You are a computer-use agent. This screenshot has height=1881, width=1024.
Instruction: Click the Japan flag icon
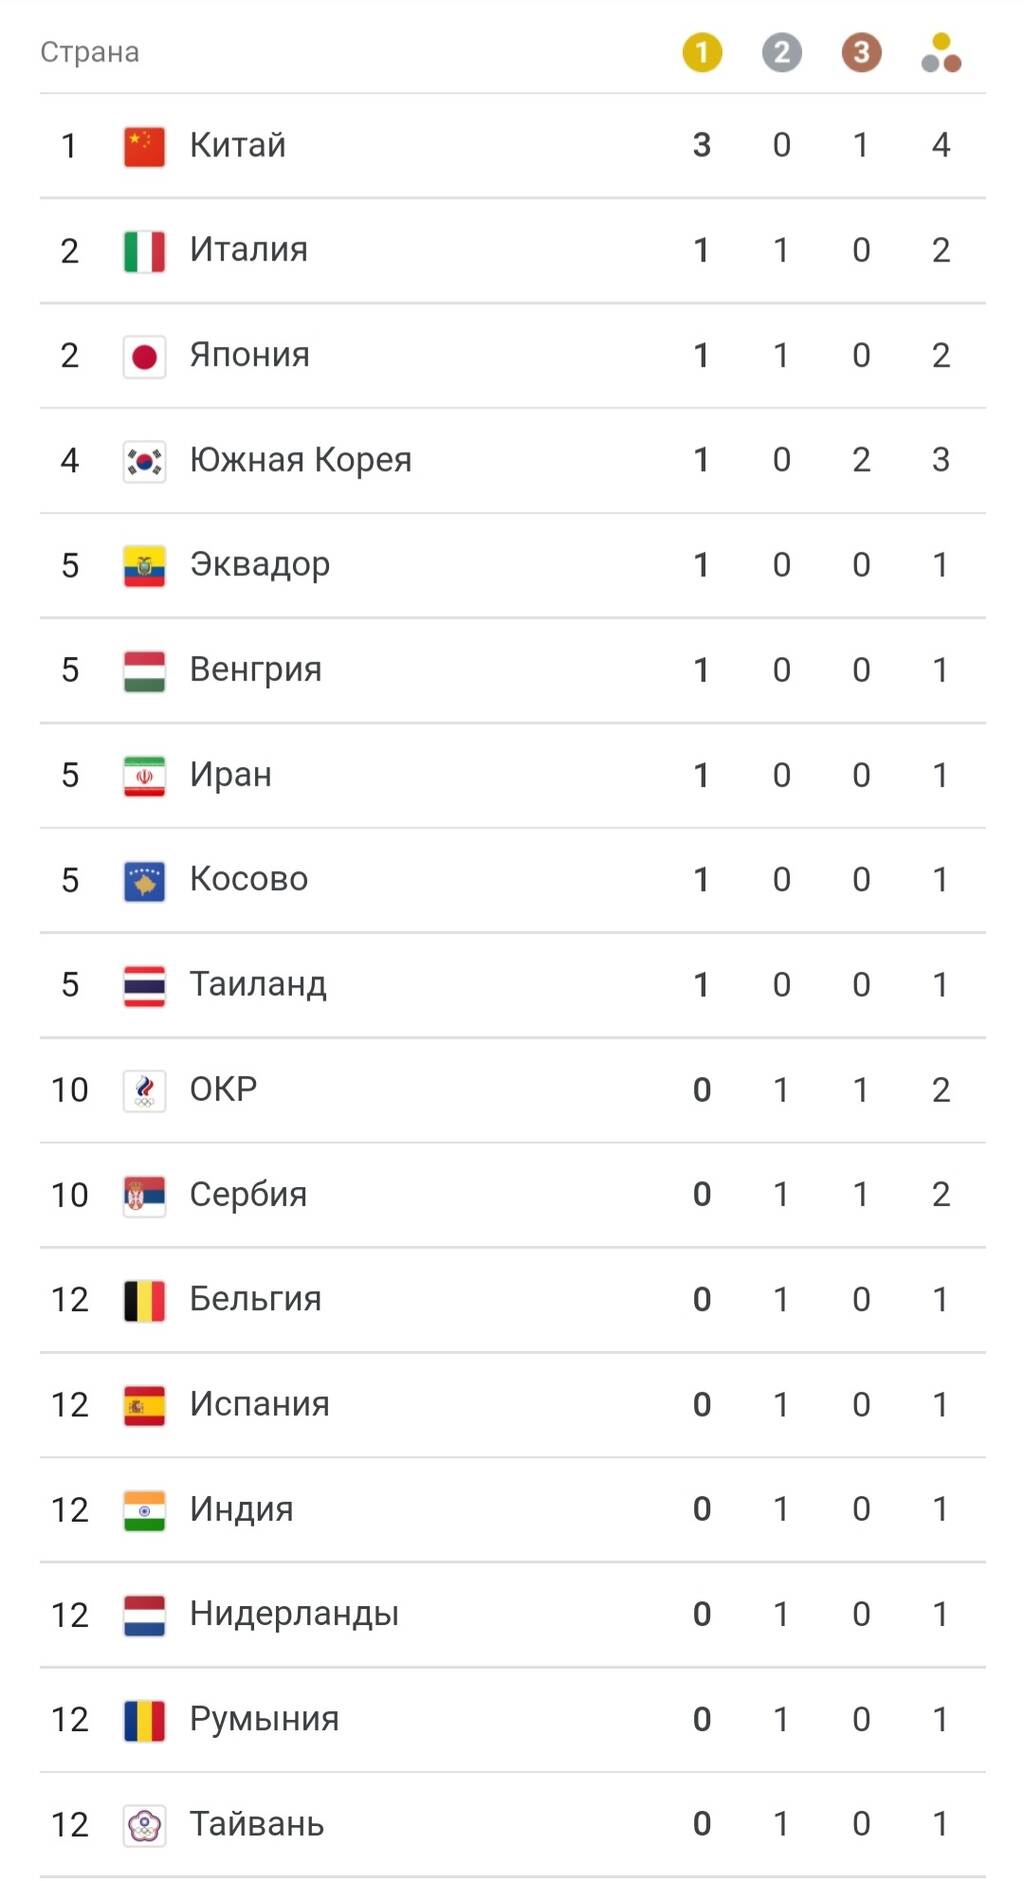point(144,356)
